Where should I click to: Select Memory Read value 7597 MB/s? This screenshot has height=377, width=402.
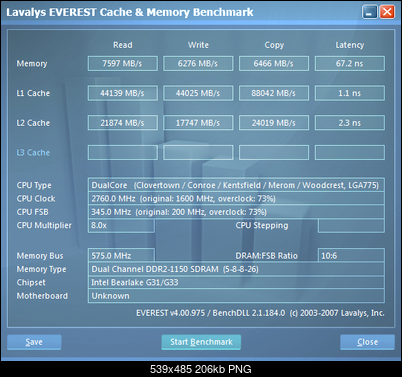tap(123, 63)
